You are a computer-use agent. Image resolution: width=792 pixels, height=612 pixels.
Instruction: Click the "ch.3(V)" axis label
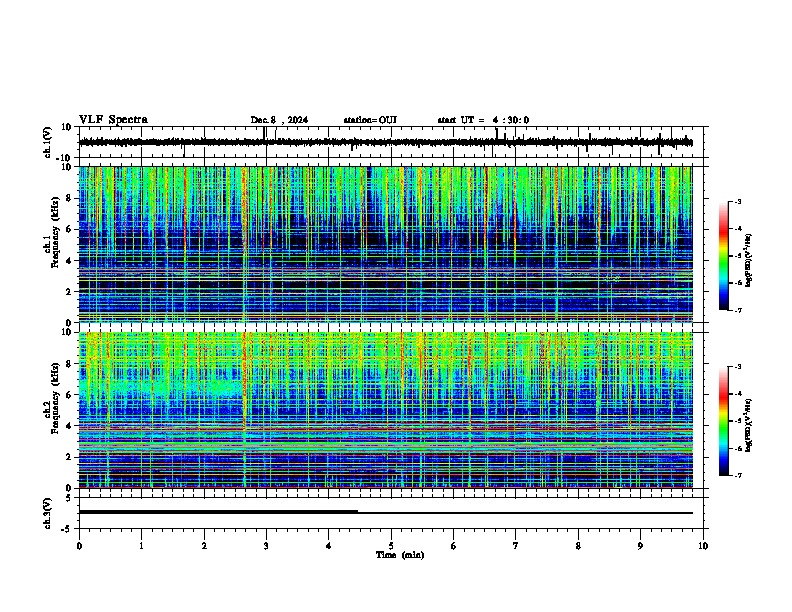48,513
